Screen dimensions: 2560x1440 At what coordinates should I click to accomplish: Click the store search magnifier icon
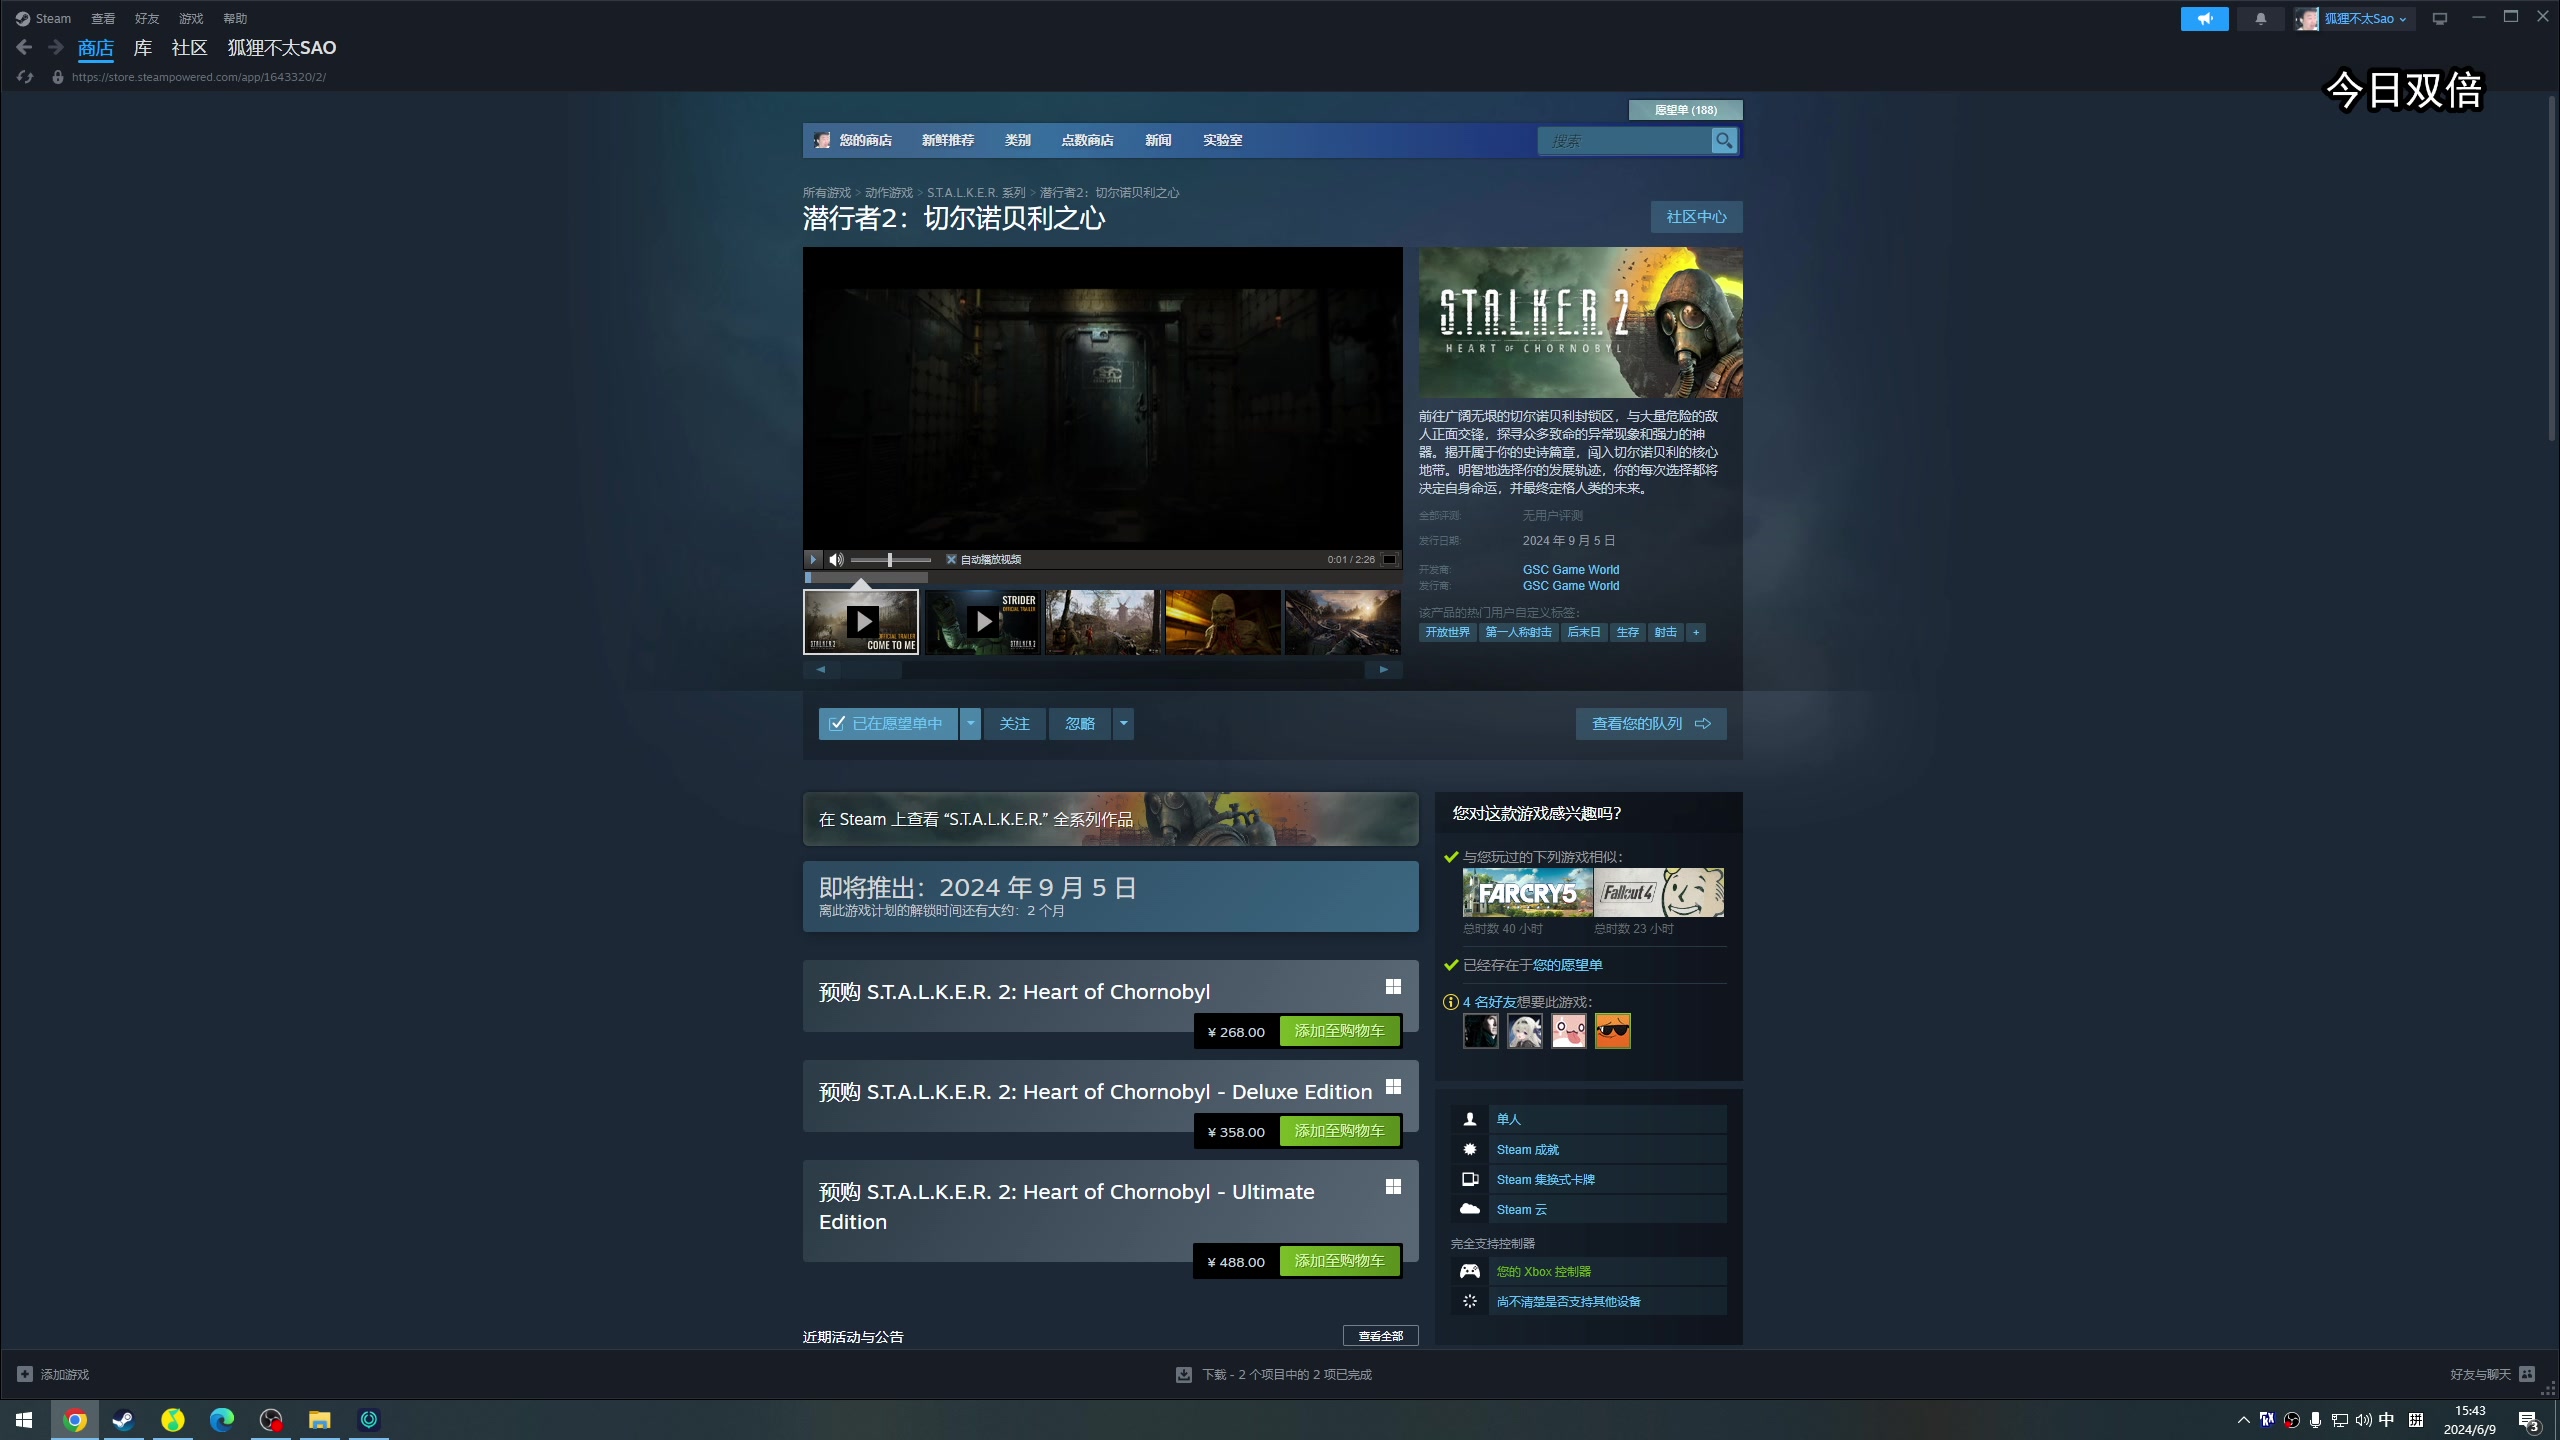click(1724, 141)
